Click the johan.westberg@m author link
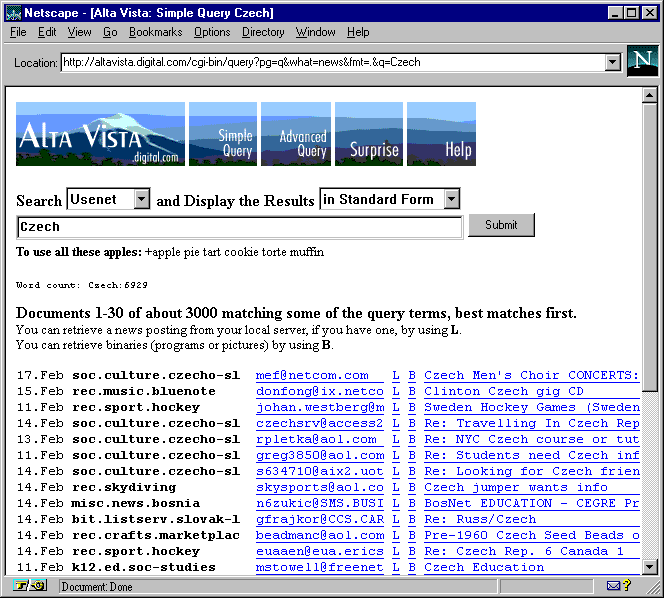664x598 pixels. coord(320,408)
